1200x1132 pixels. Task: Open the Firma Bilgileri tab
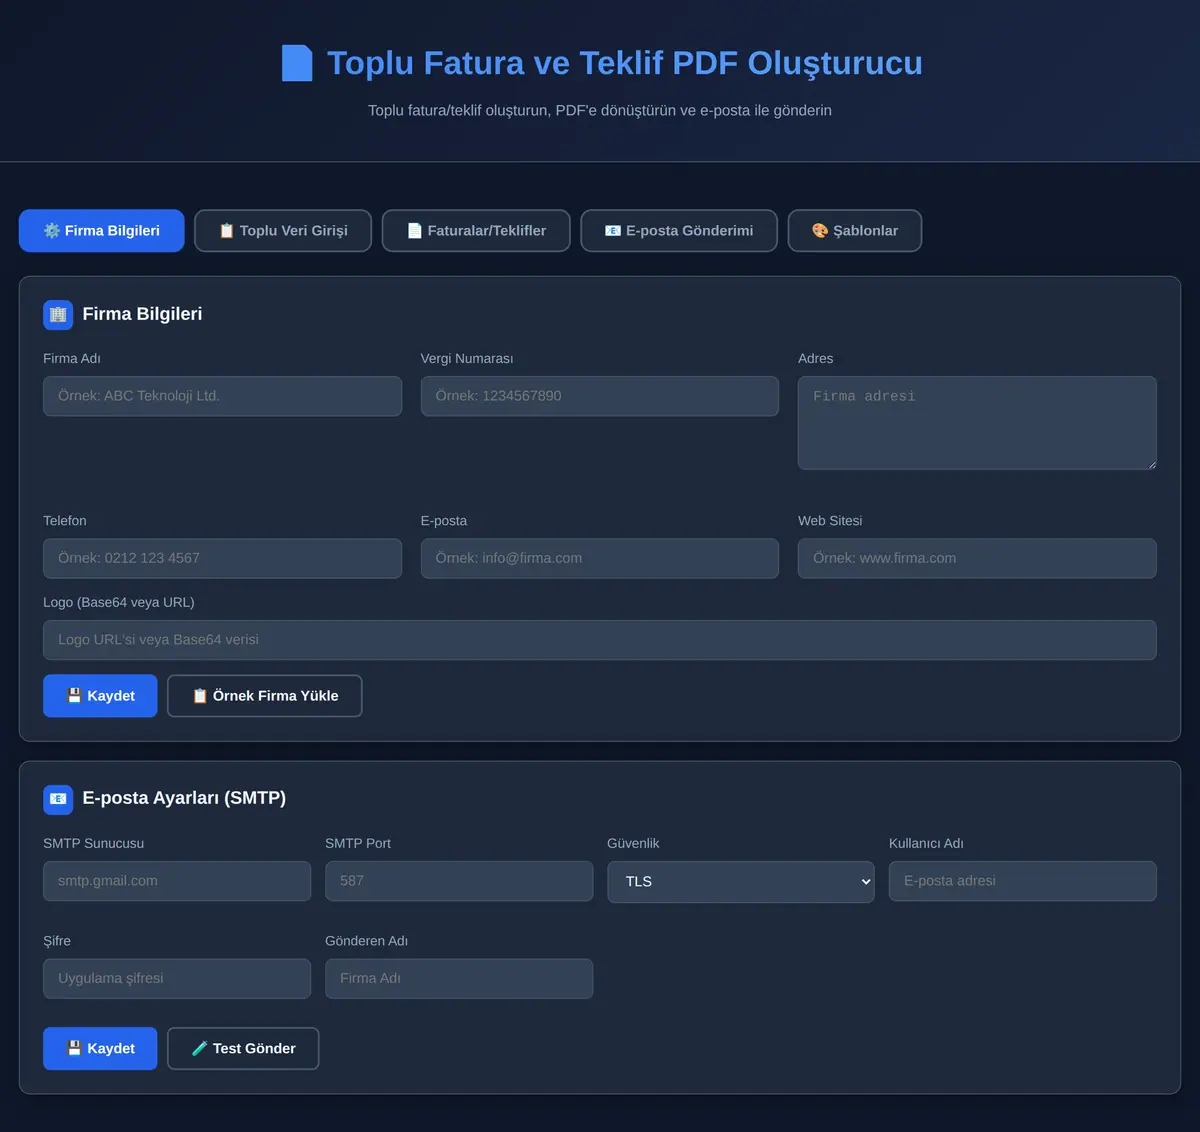pos(102,231)
